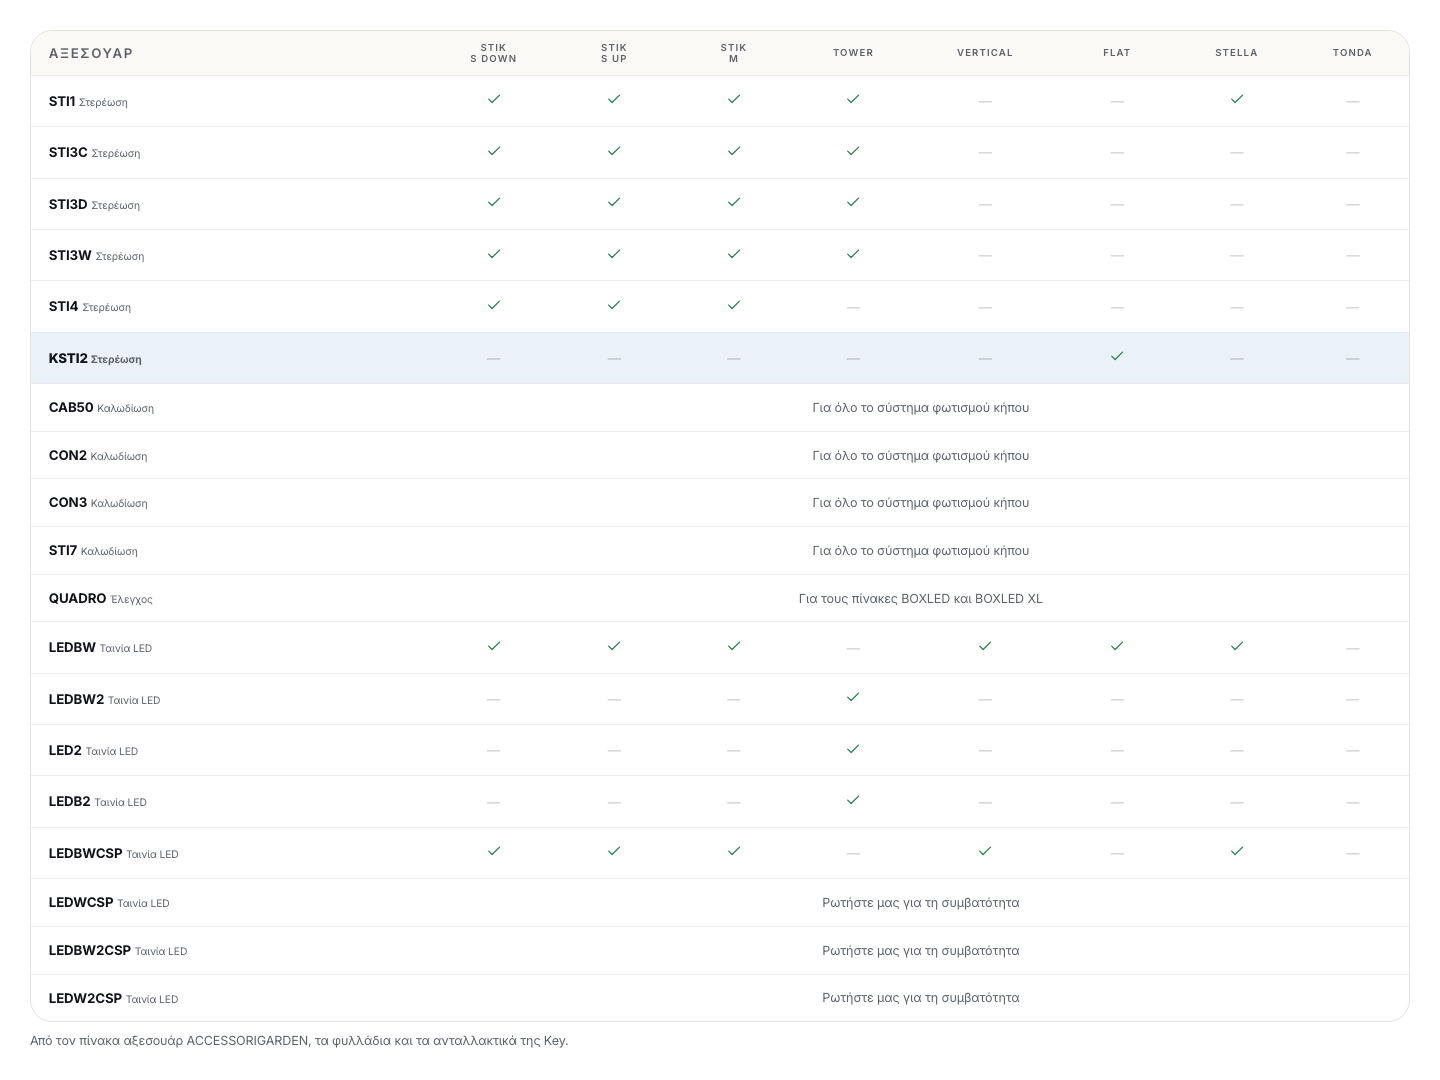Click the TOWER column header
The height and width of the screenshot is (1080, 1440).
[853, 53]
